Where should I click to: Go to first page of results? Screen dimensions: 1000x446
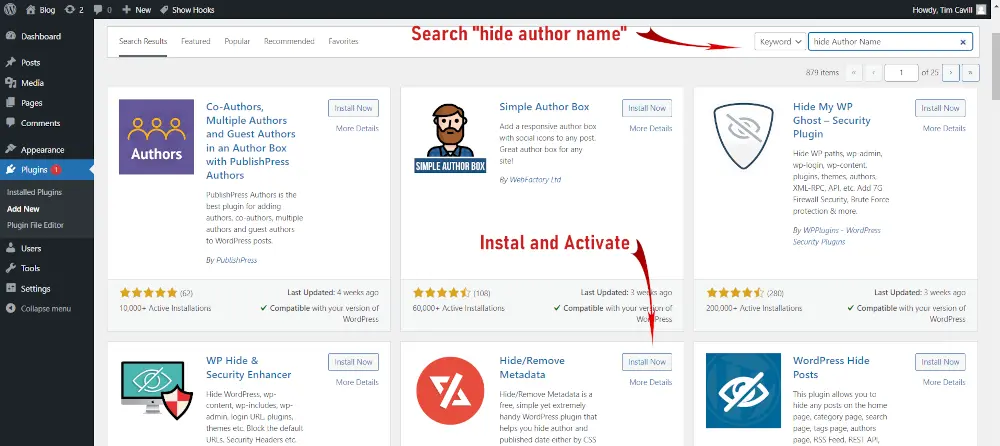(853, 72)
